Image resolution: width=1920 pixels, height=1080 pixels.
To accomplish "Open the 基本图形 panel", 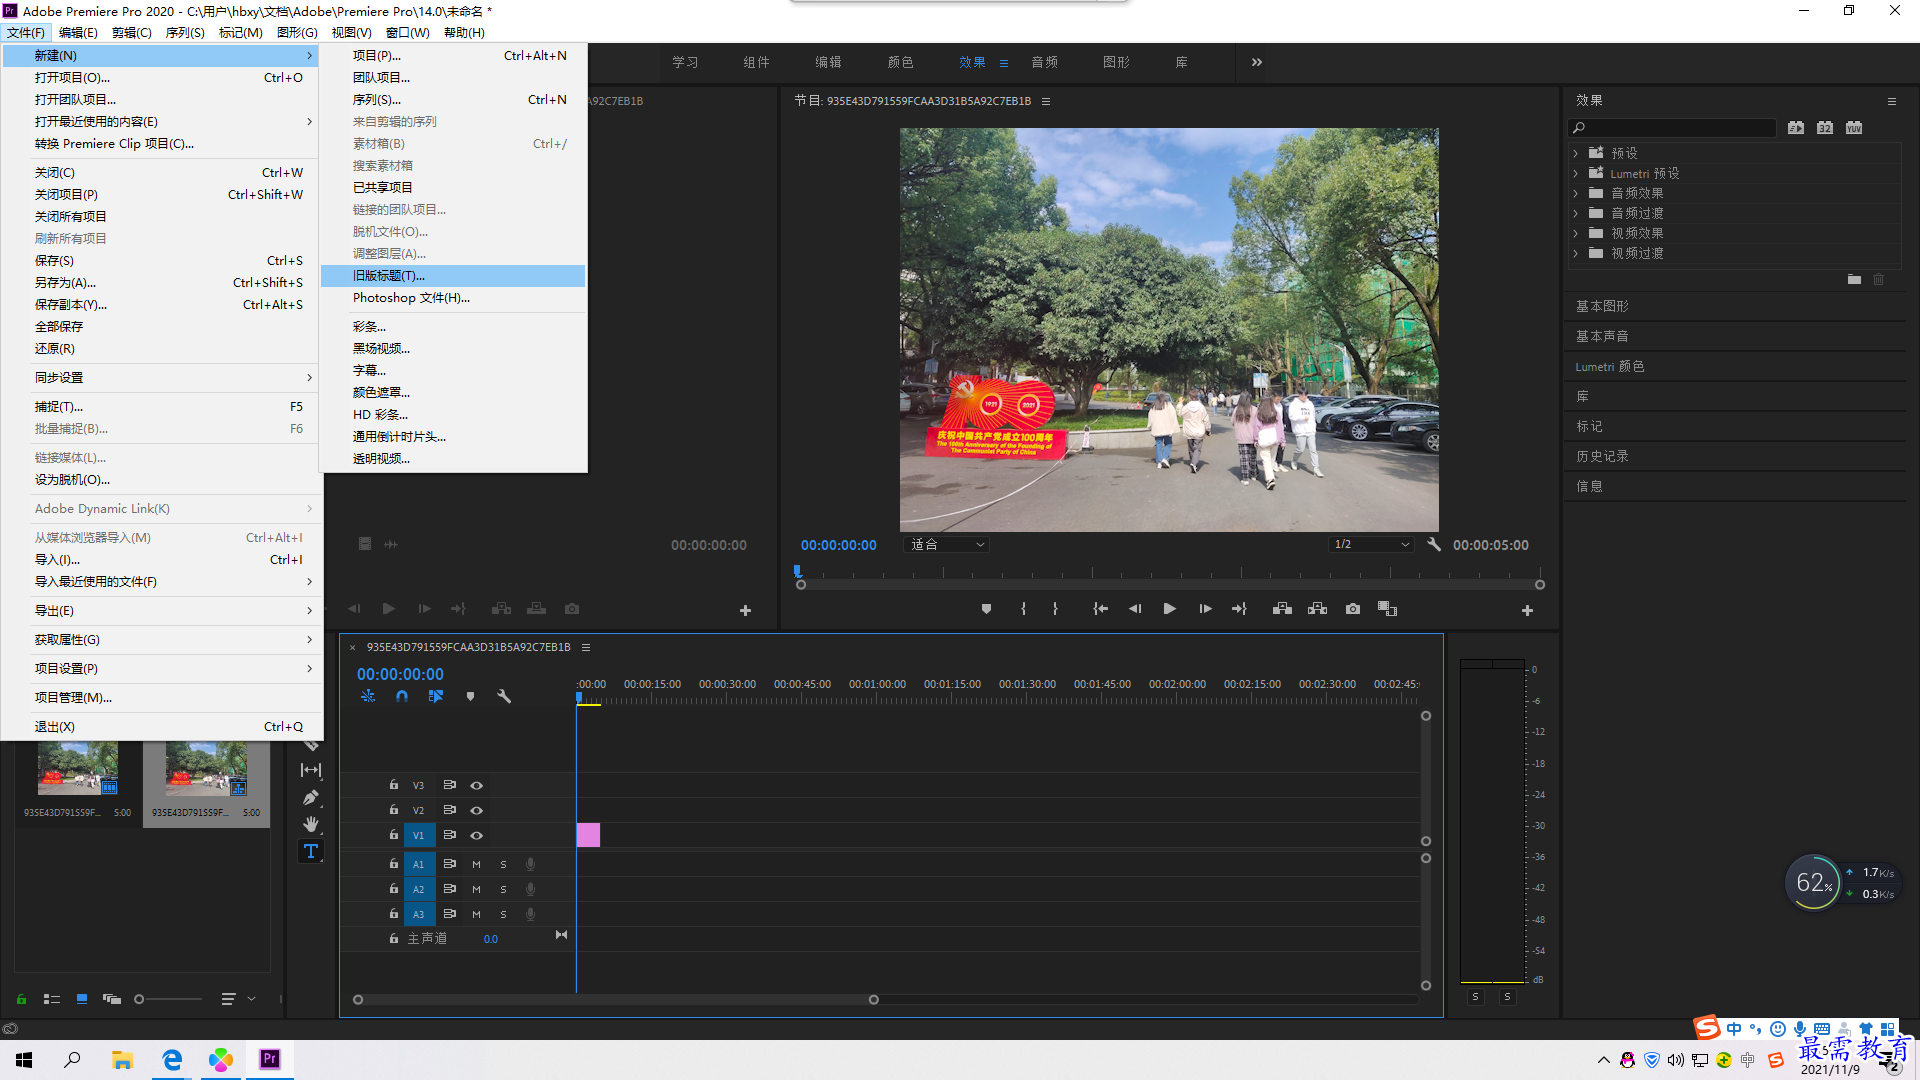I will pos(1602,306).
